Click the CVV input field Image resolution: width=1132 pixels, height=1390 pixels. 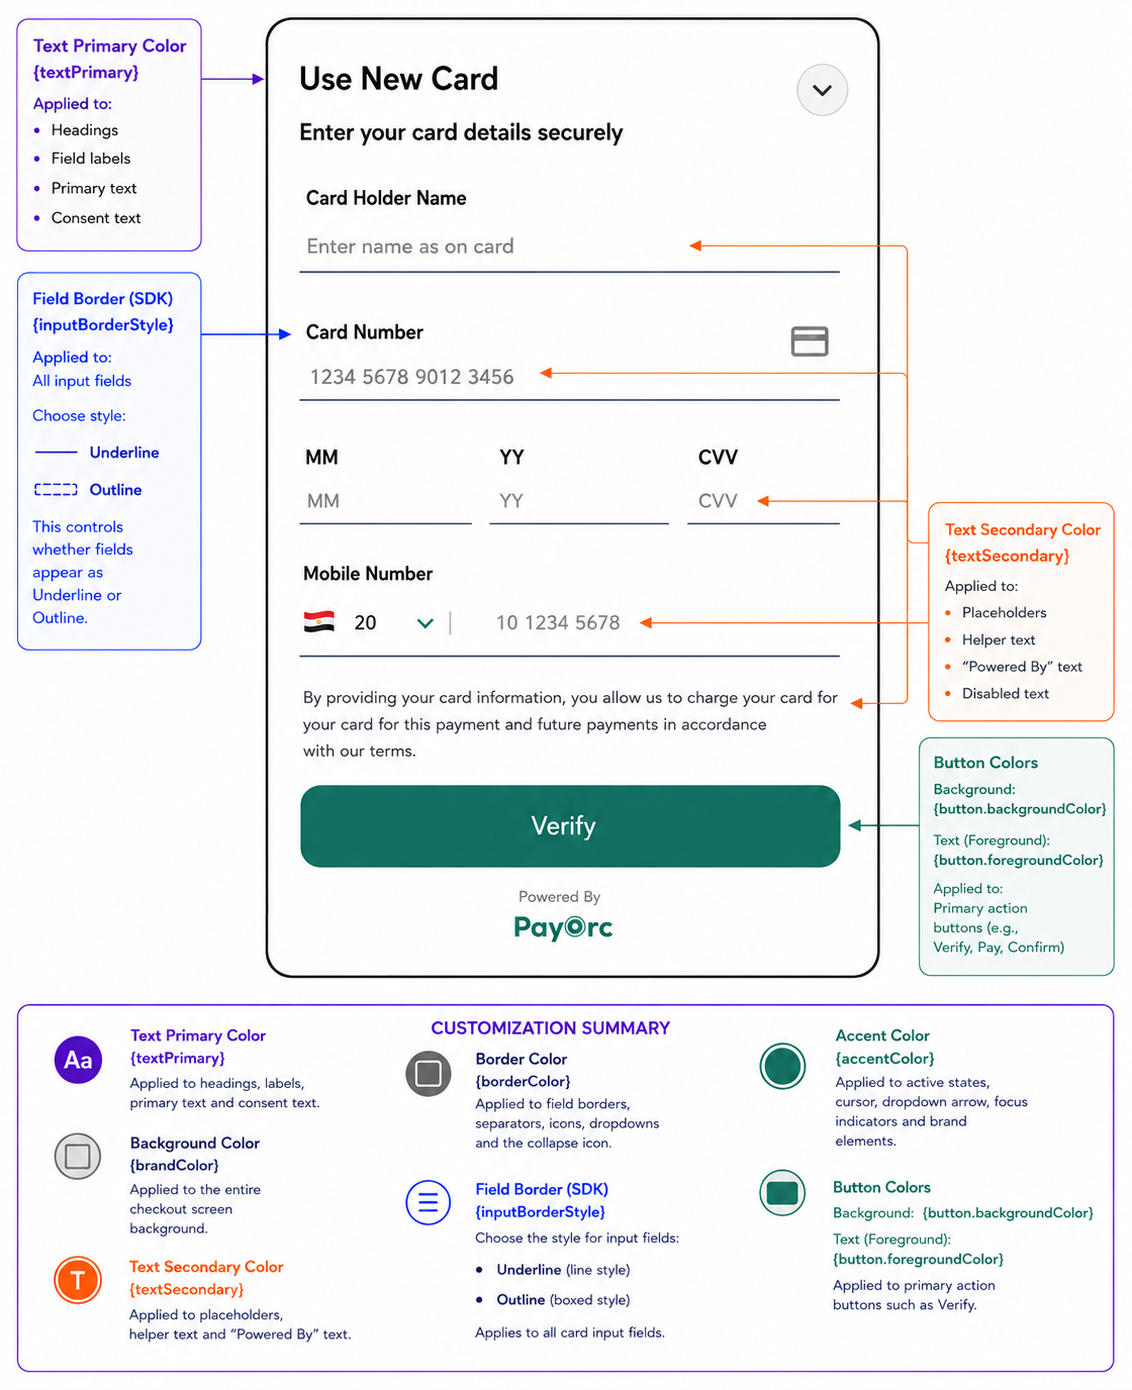(x=763, y=501)
